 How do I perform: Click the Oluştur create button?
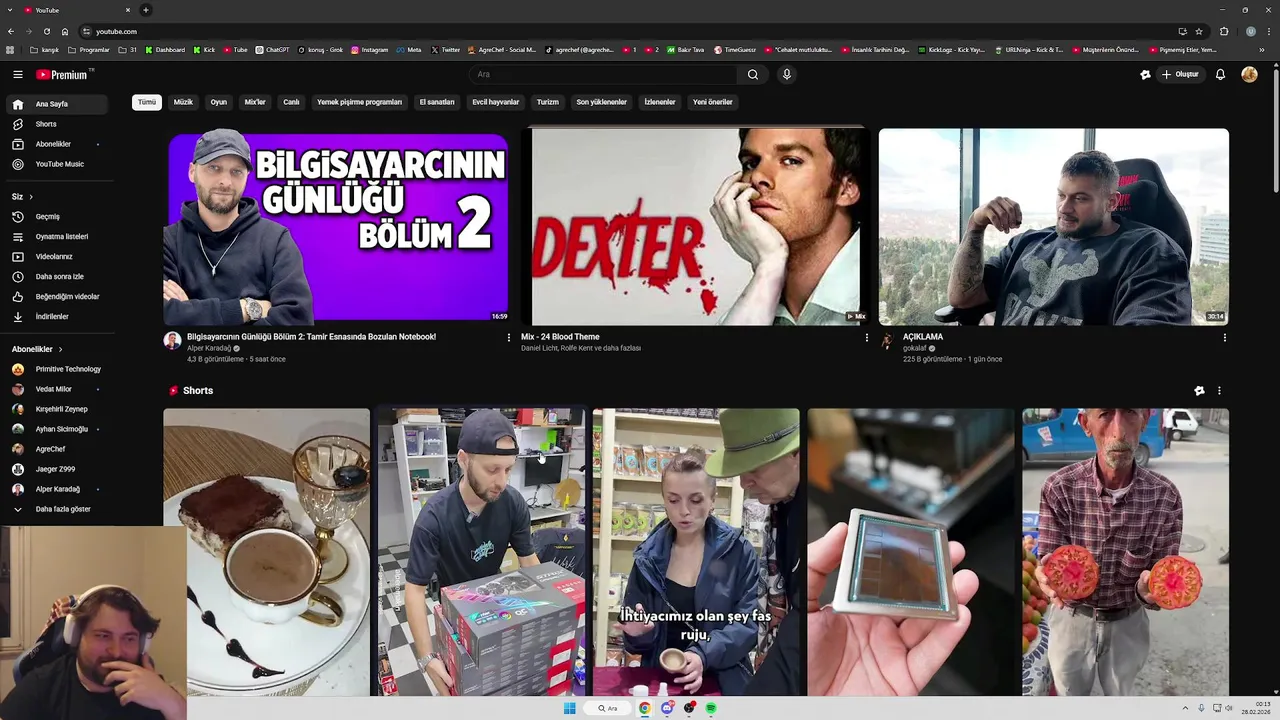pos(1180,74)
